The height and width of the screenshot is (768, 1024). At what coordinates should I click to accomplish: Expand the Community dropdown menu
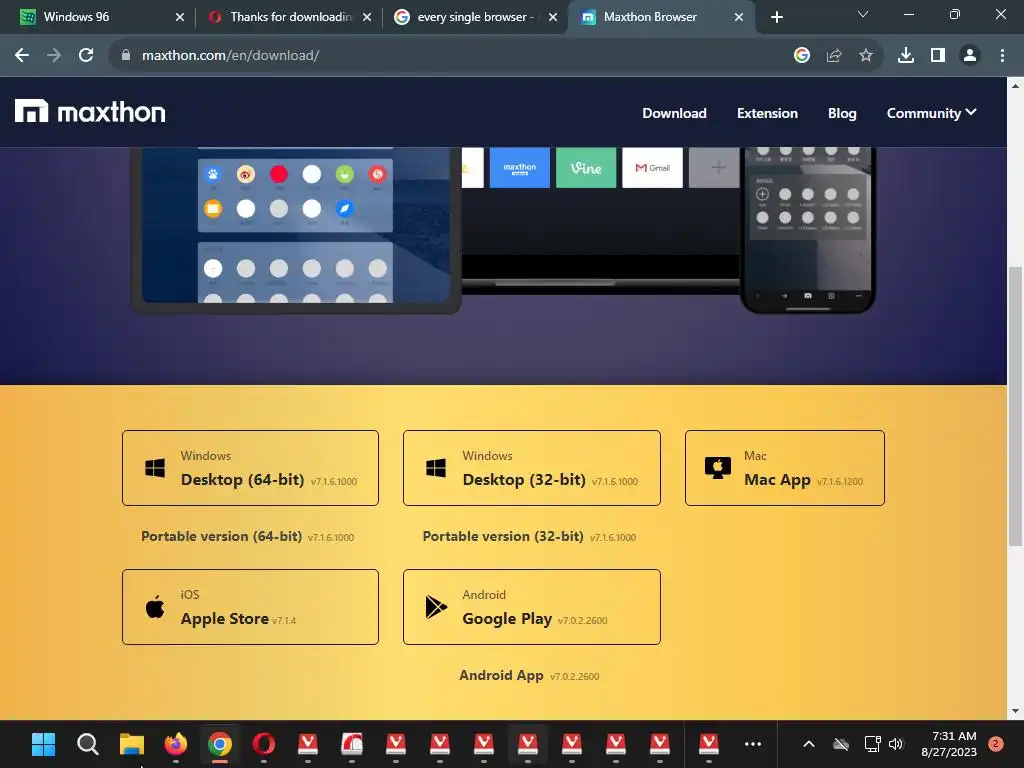pos(931,113)
